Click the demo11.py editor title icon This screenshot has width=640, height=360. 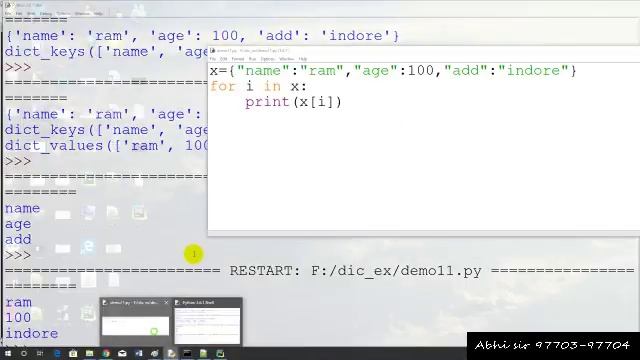tap(212, 50)
